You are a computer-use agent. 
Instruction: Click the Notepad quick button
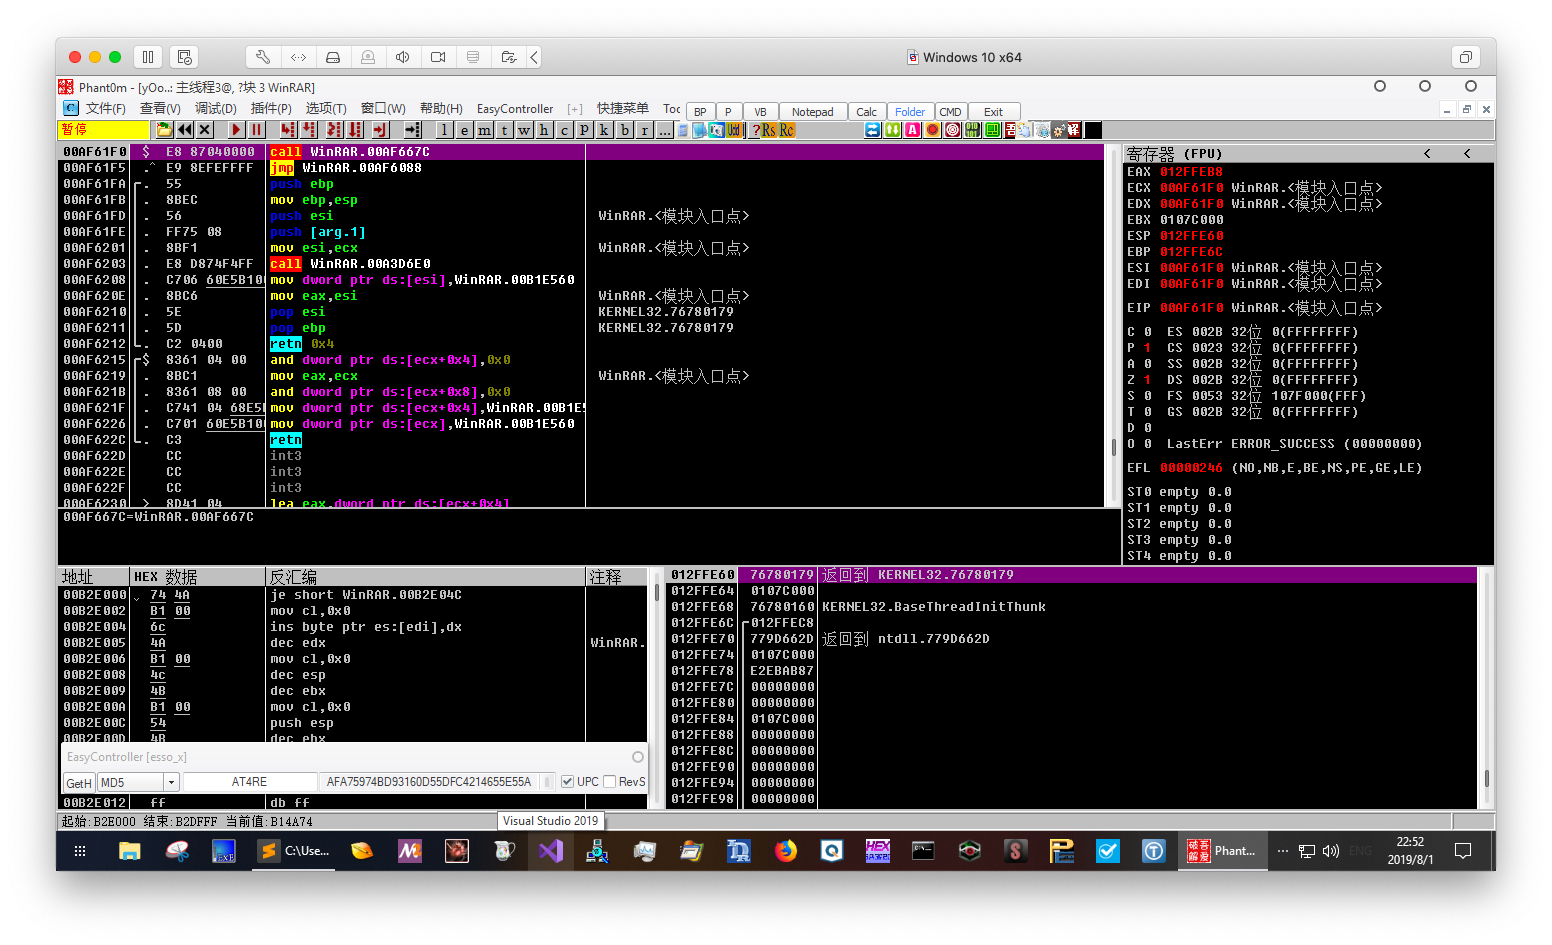coord(812,112)
